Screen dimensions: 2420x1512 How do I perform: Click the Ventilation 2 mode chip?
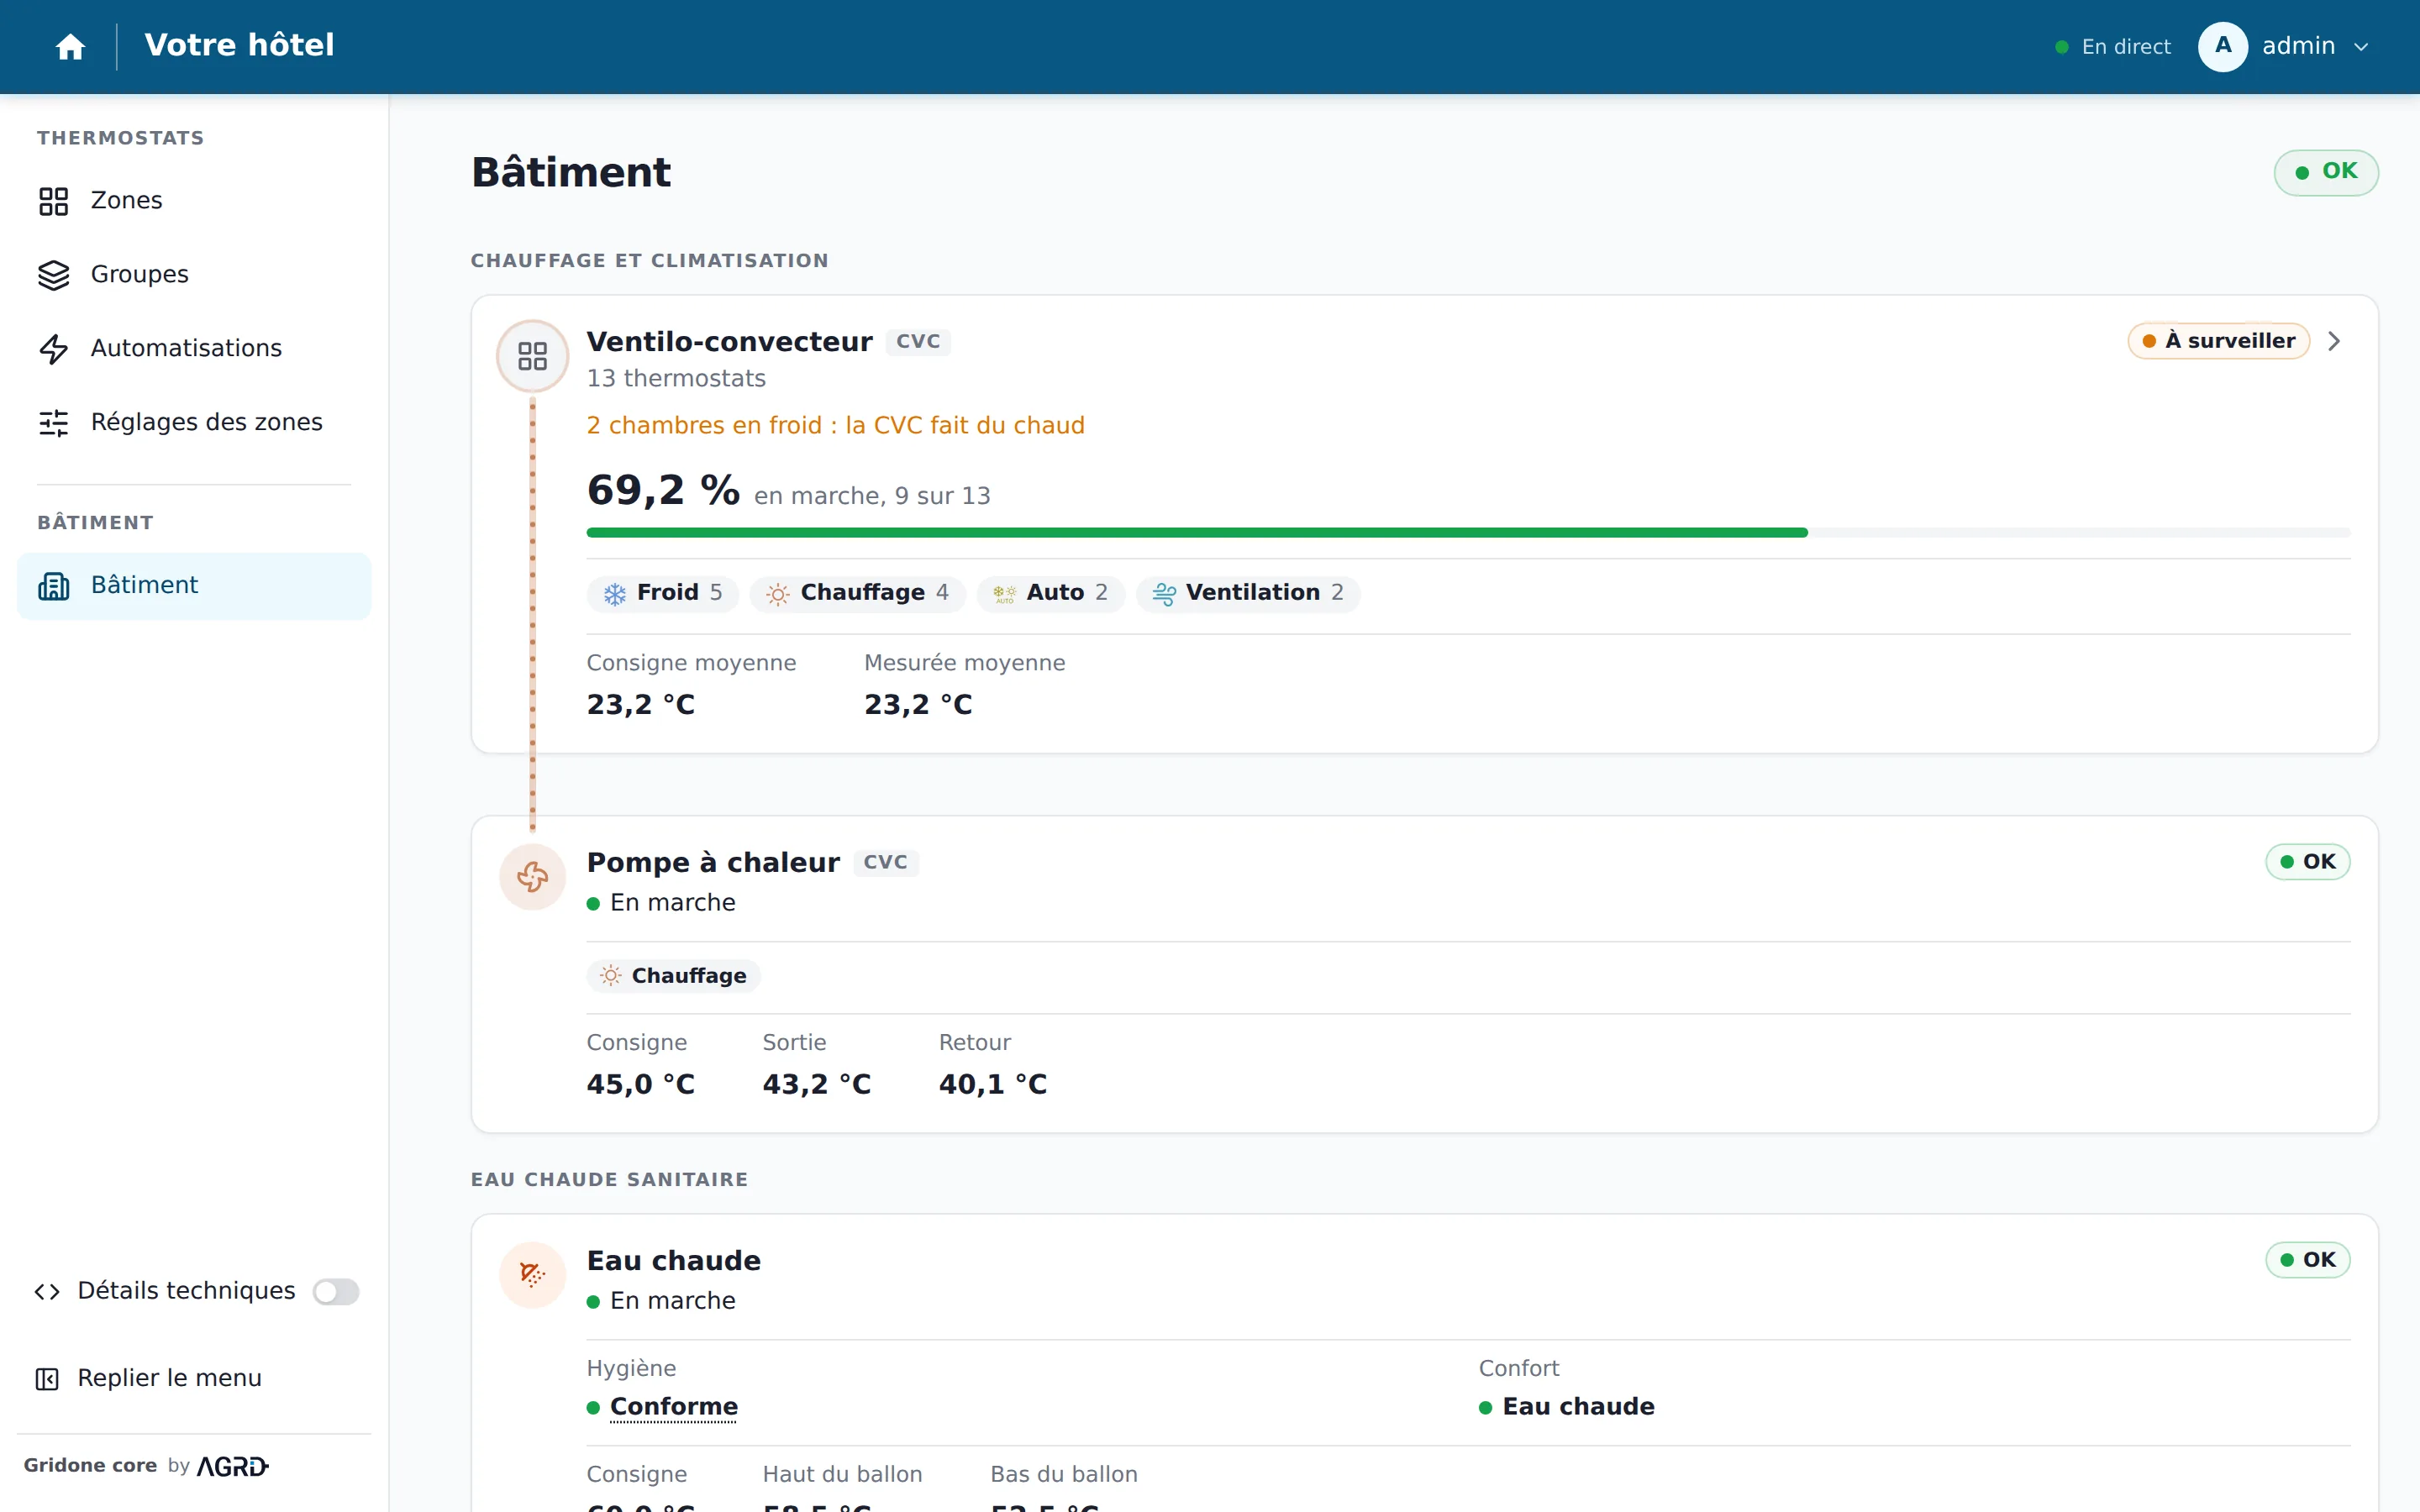pos(1248,593)
